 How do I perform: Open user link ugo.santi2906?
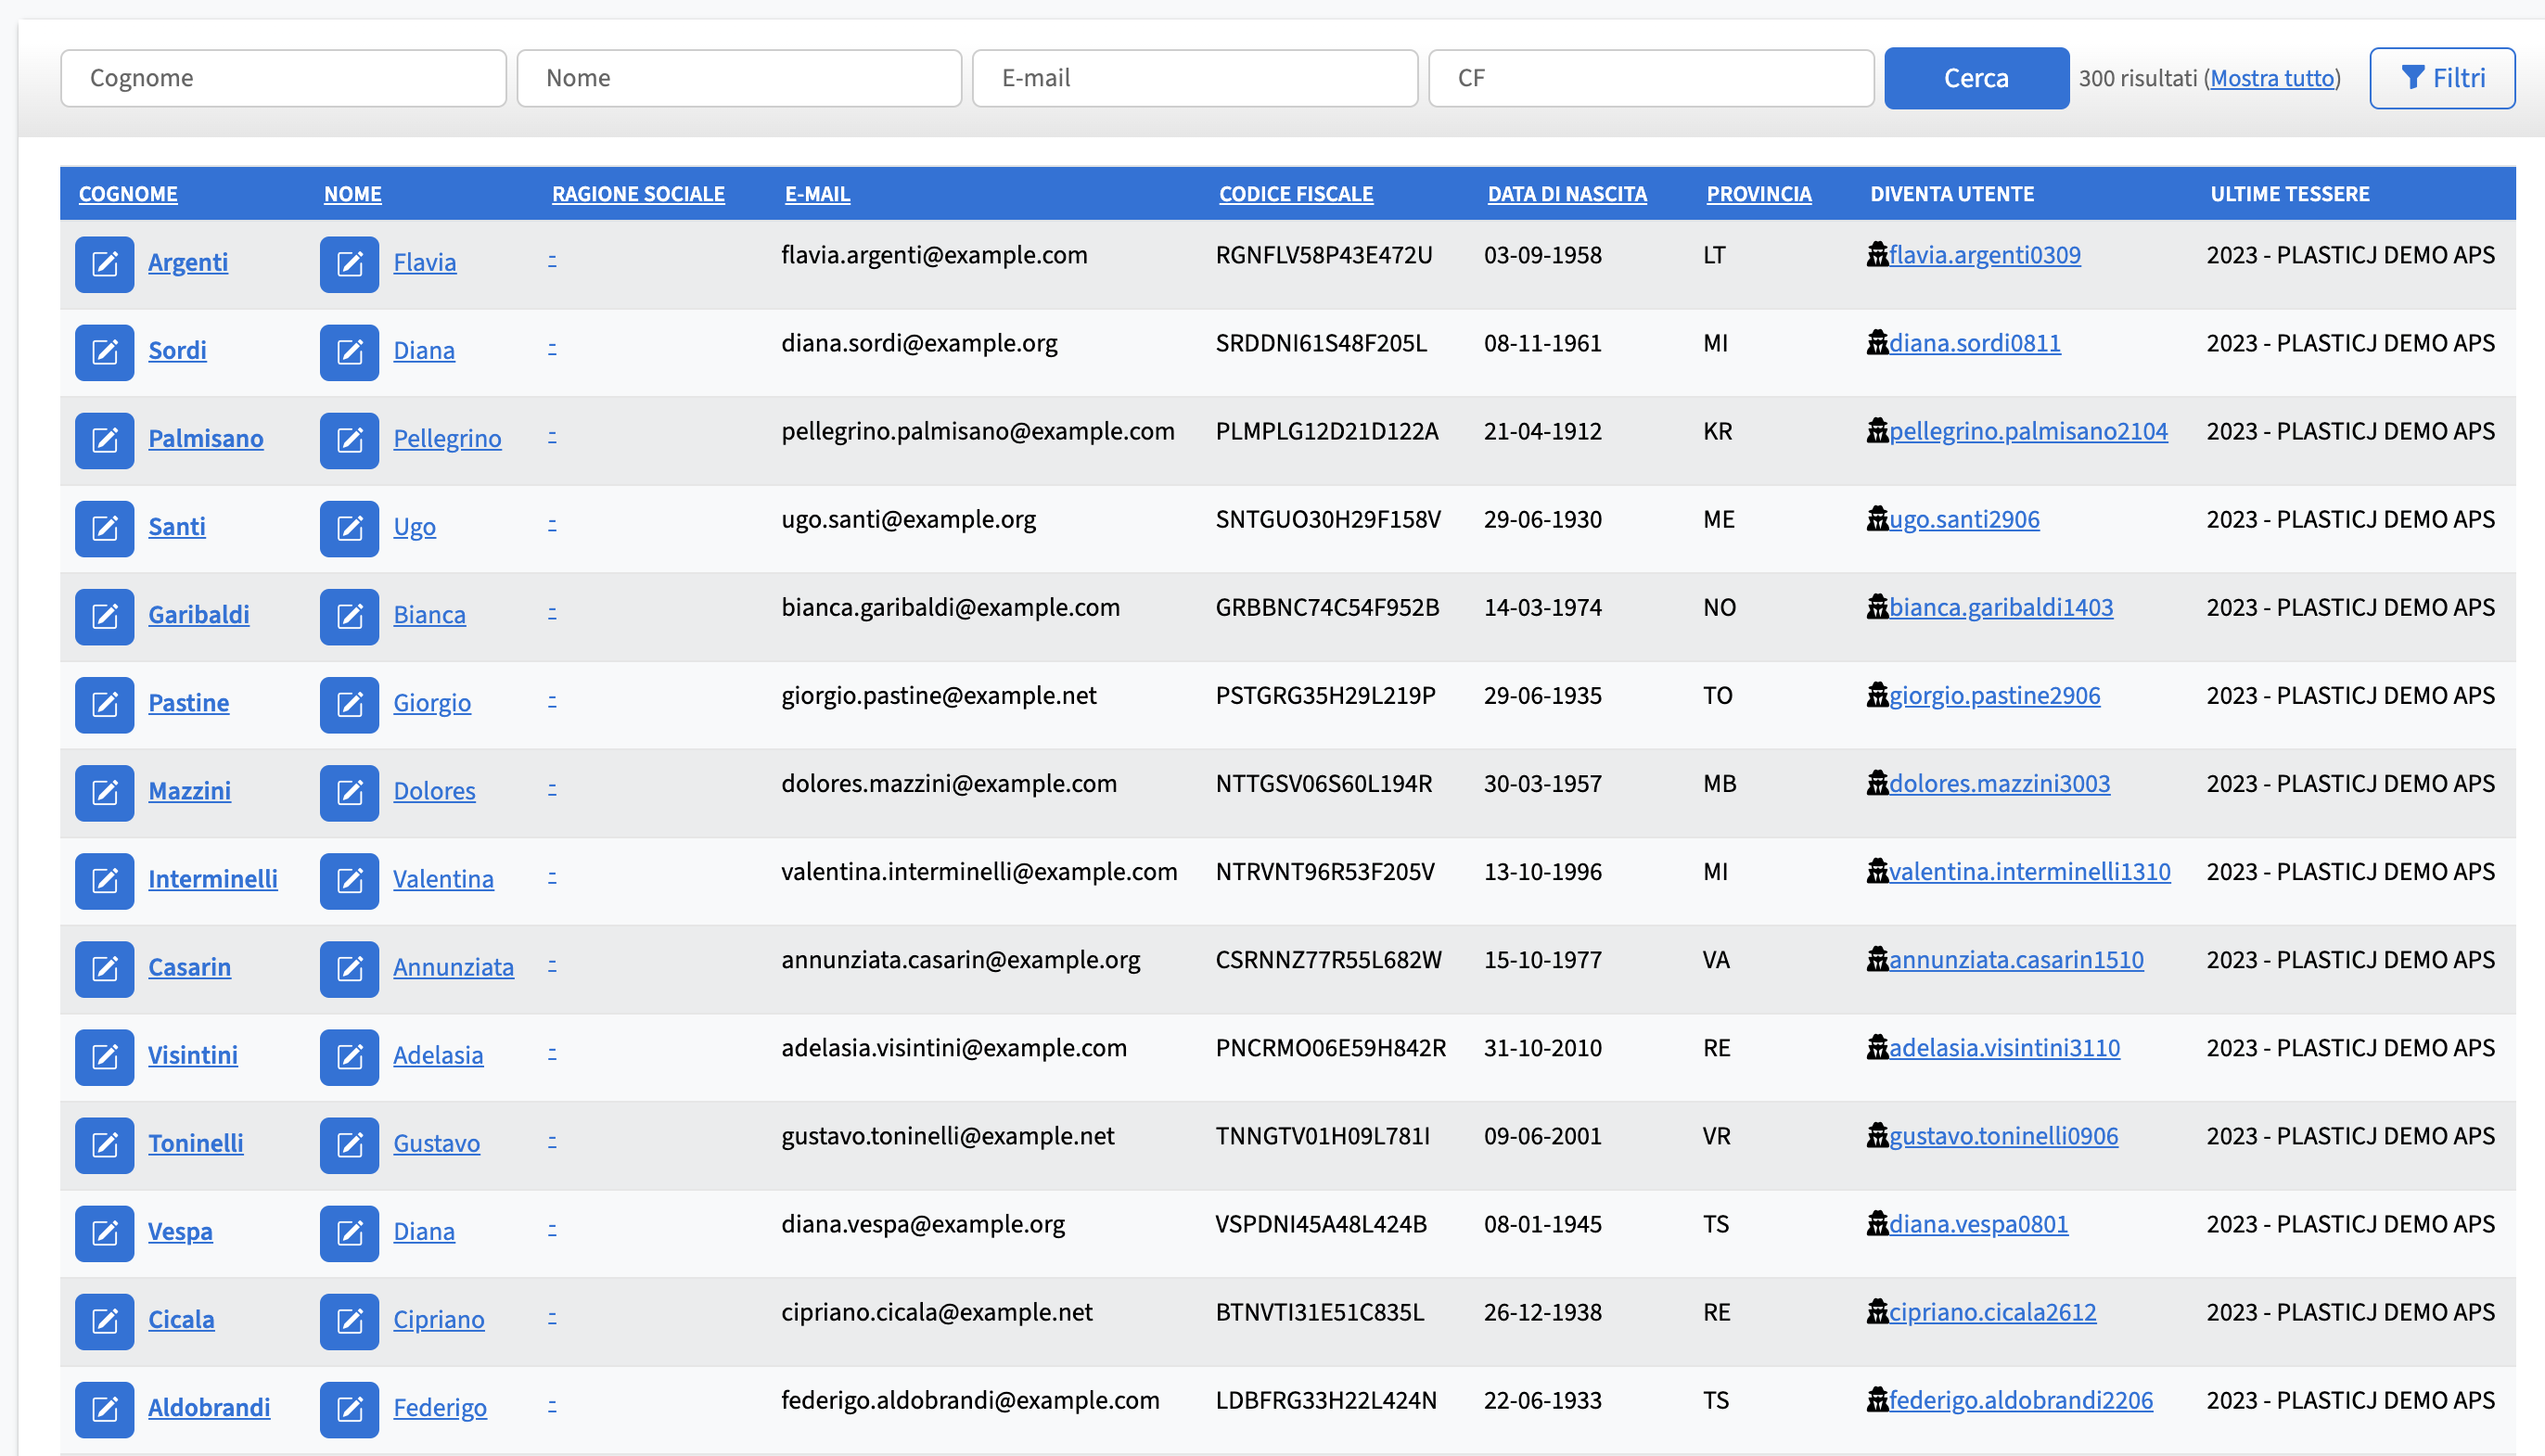click(x=1964, y=519)
